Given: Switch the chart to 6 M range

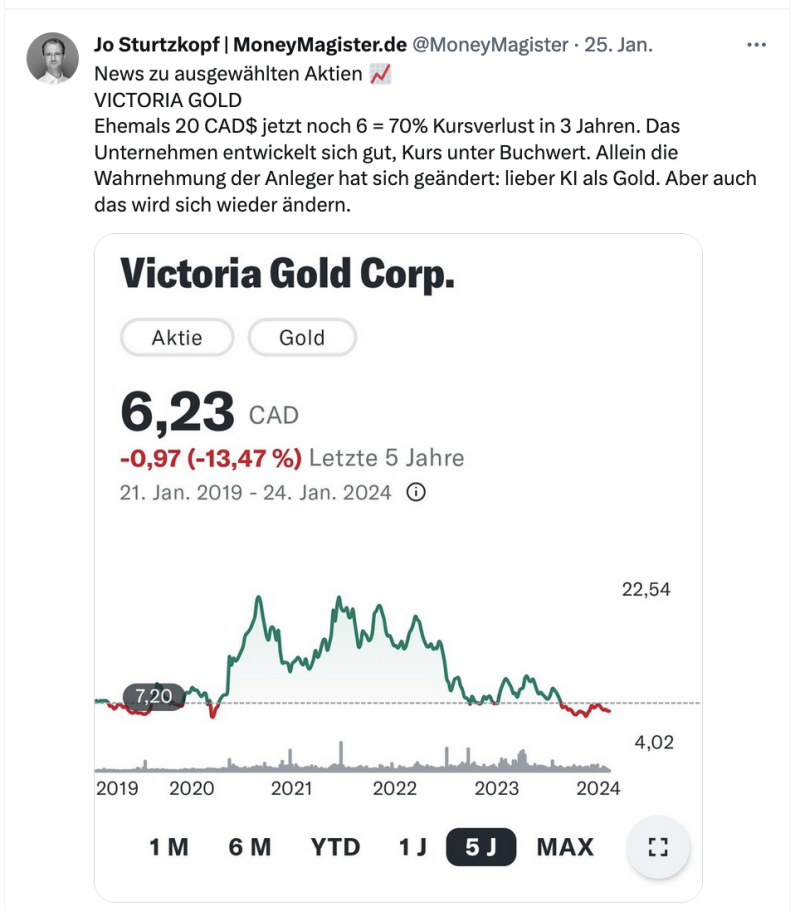Looking at the screenshot, I should tap(250, 847).
